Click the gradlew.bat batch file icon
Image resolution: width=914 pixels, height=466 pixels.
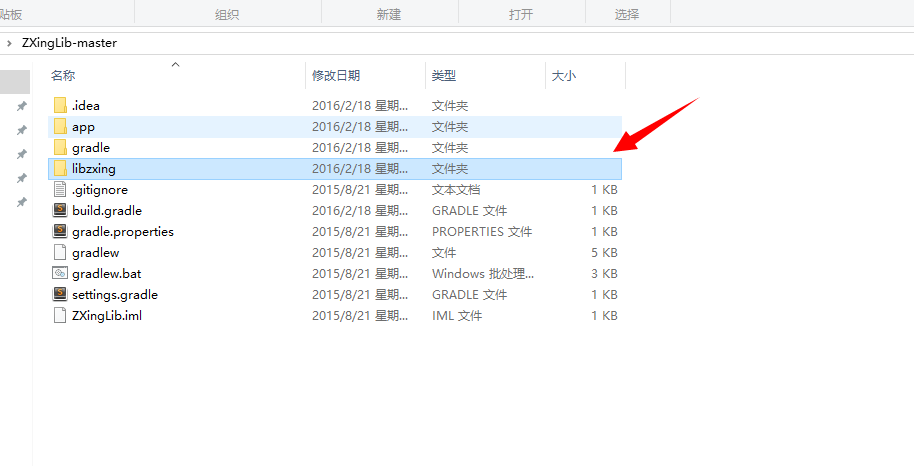(x=60, y=274)
